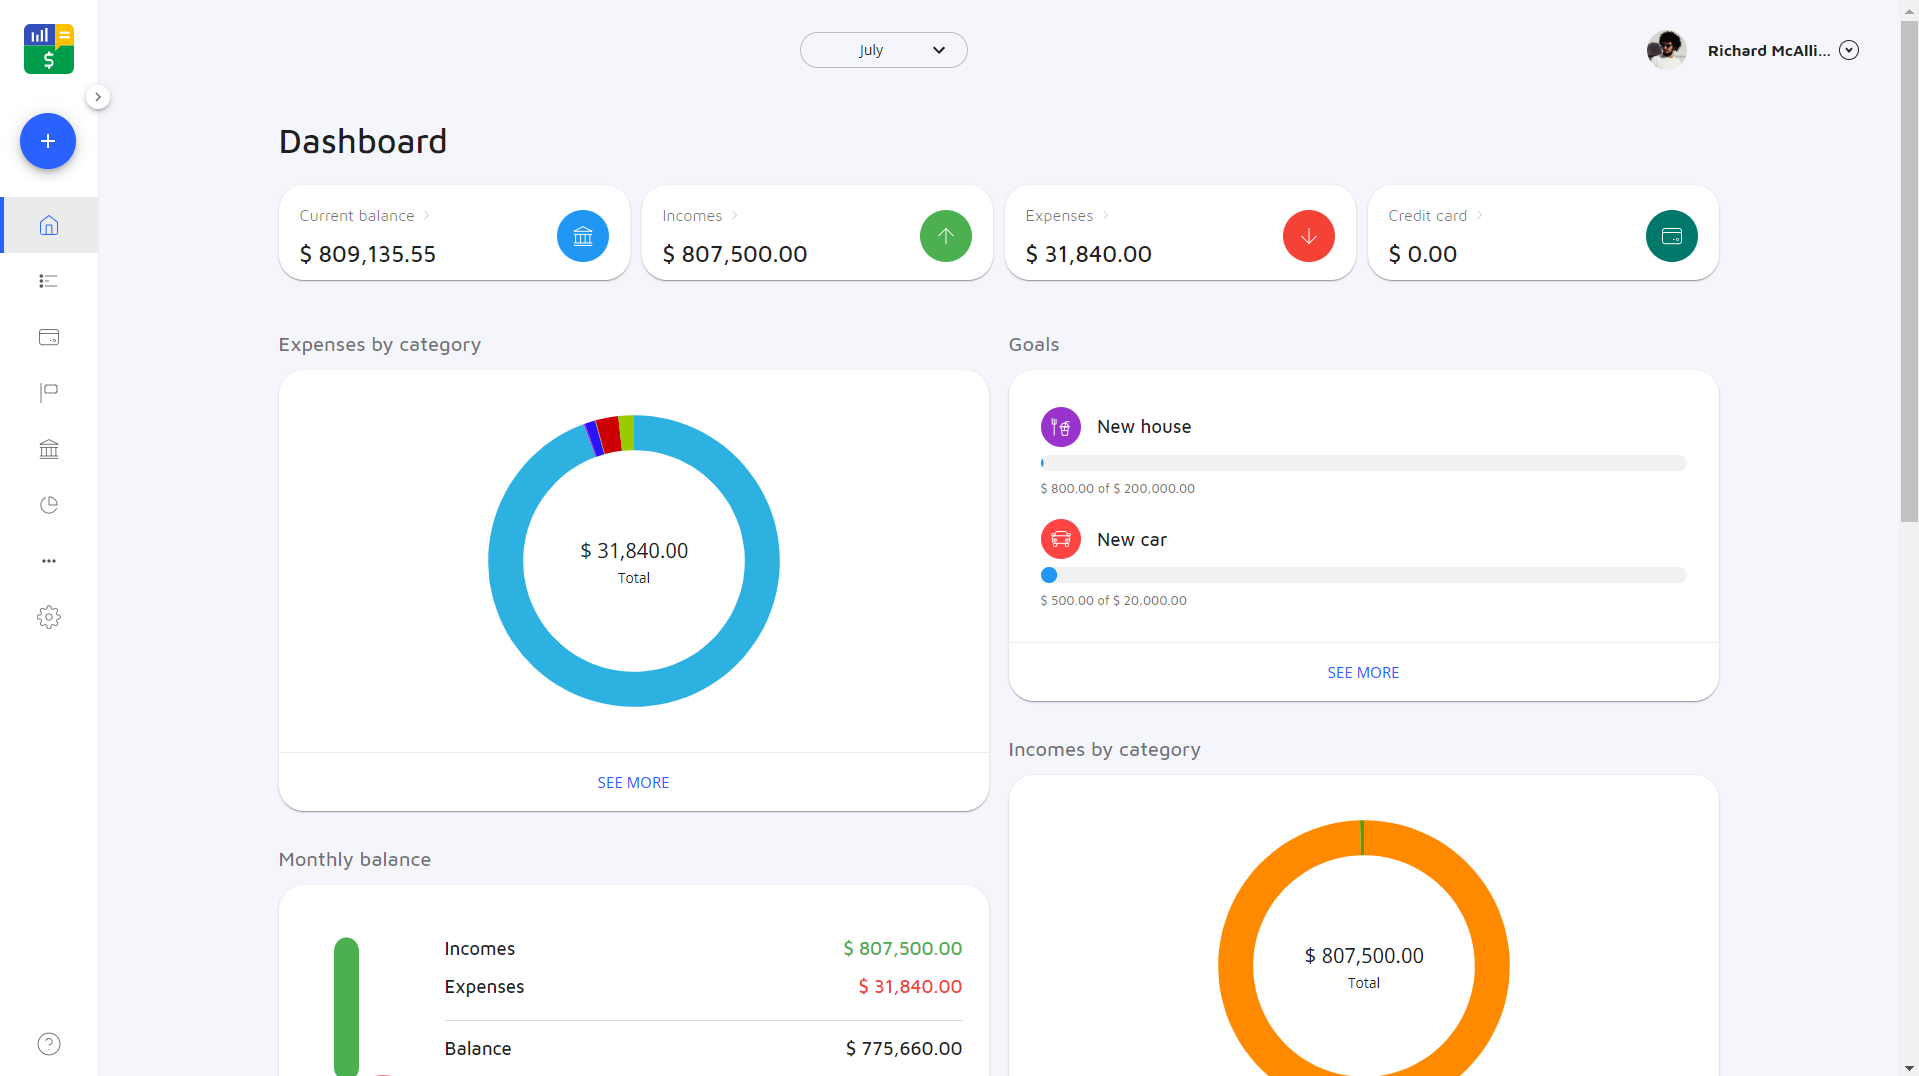The height and width of the screenshot is (1076, 1919).
Task: Click the red expenses arrow icon
Action: tap(1308, 236)
